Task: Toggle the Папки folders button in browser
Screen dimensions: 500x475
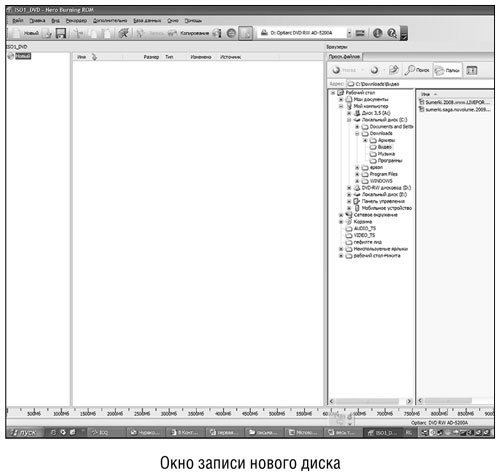Action: [447, 70]
